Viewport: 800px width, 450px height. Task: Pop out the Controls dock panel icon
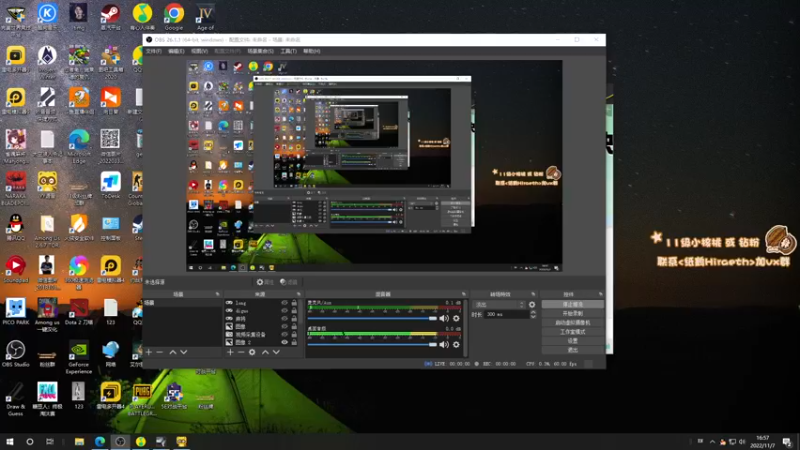600,294
